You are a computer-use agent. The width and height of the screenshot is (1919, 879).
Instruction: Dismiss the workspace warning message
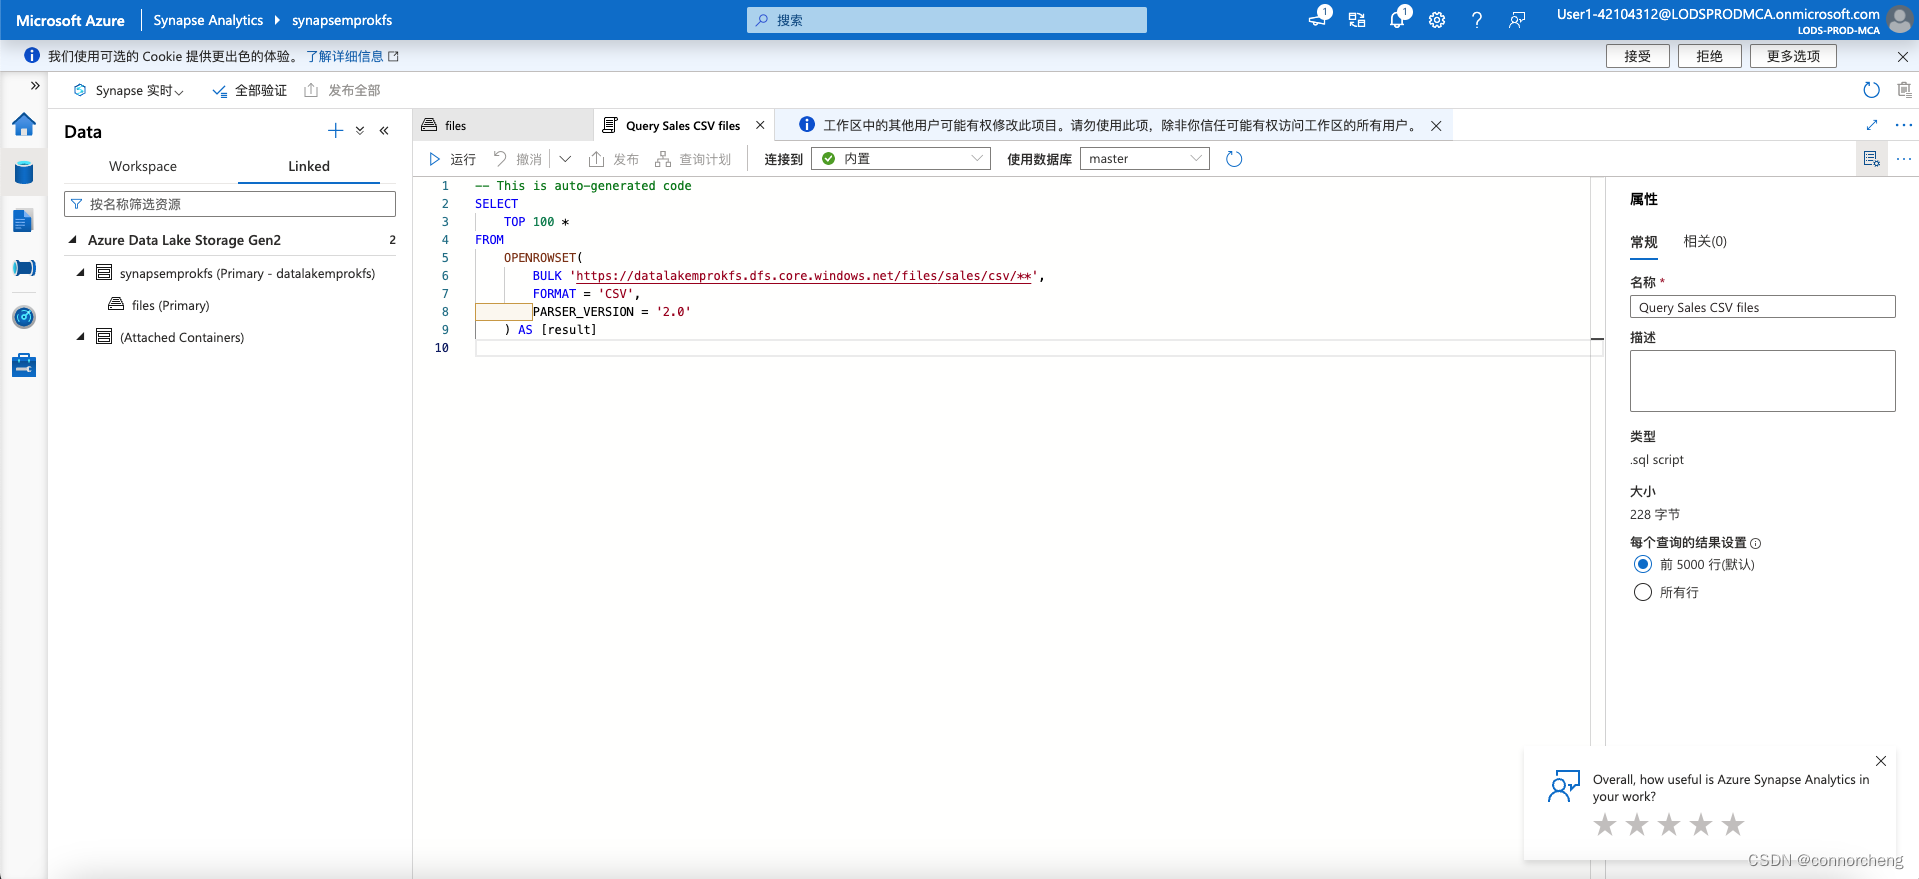pos(1436,126)
